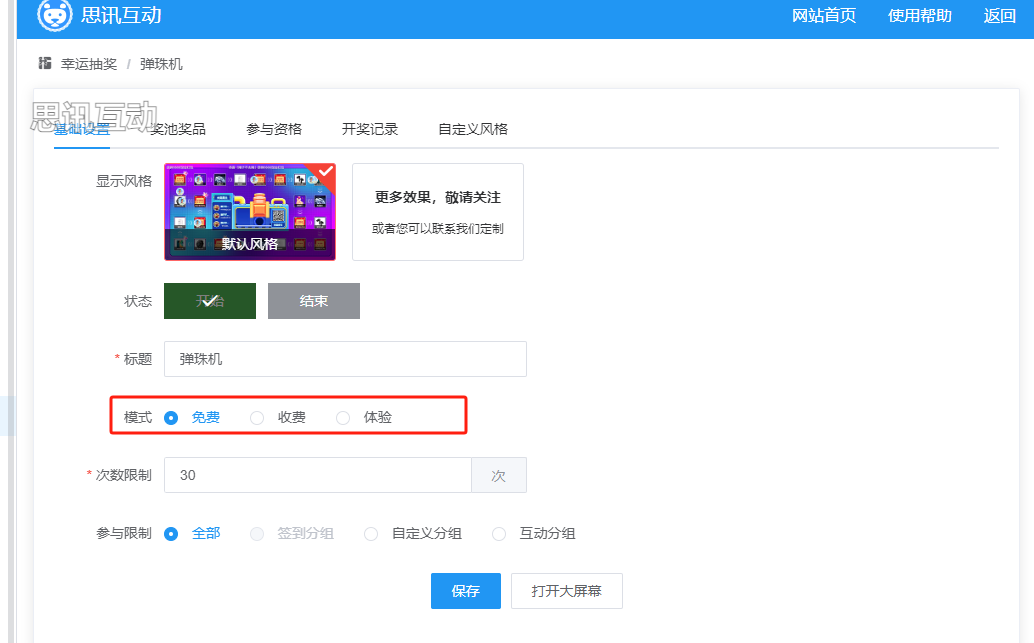Screen dimensions: 1034x643
Task: Choose 互动分组 for 参与限制
Action: click(x=499, y=534)
